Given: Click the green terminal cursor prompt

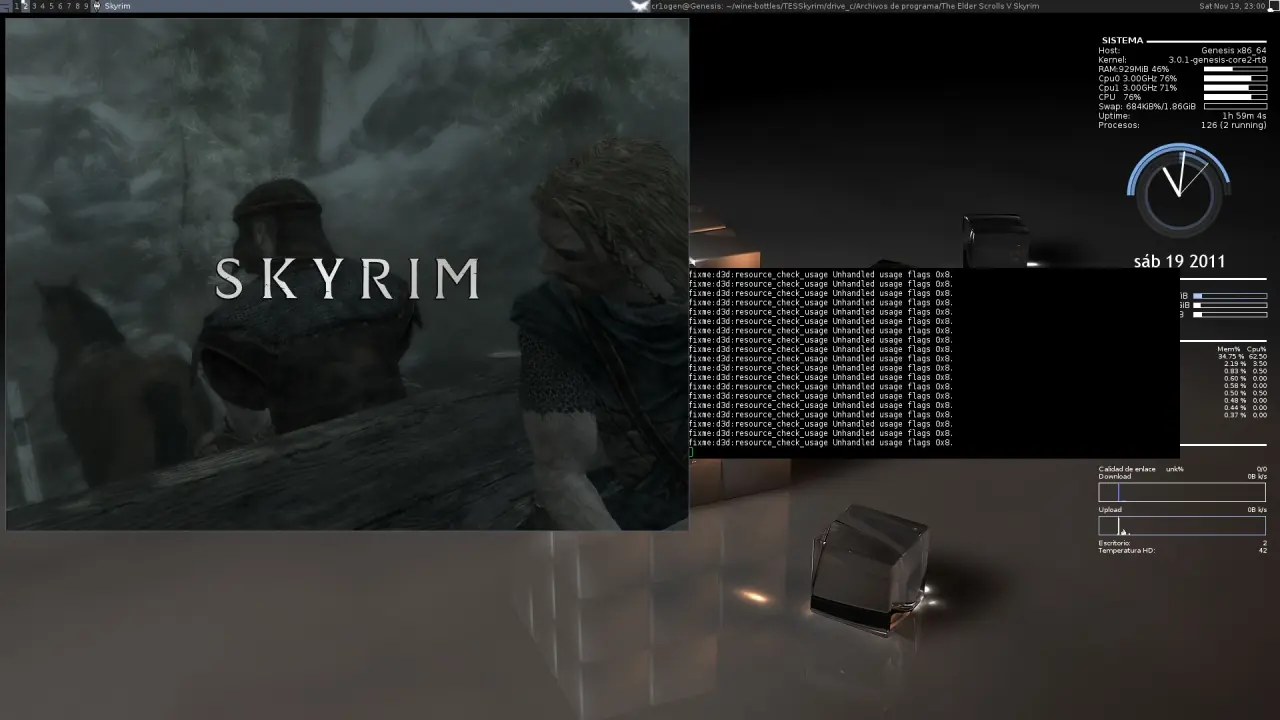Looking at the screenshot, I should pos(691,452).
